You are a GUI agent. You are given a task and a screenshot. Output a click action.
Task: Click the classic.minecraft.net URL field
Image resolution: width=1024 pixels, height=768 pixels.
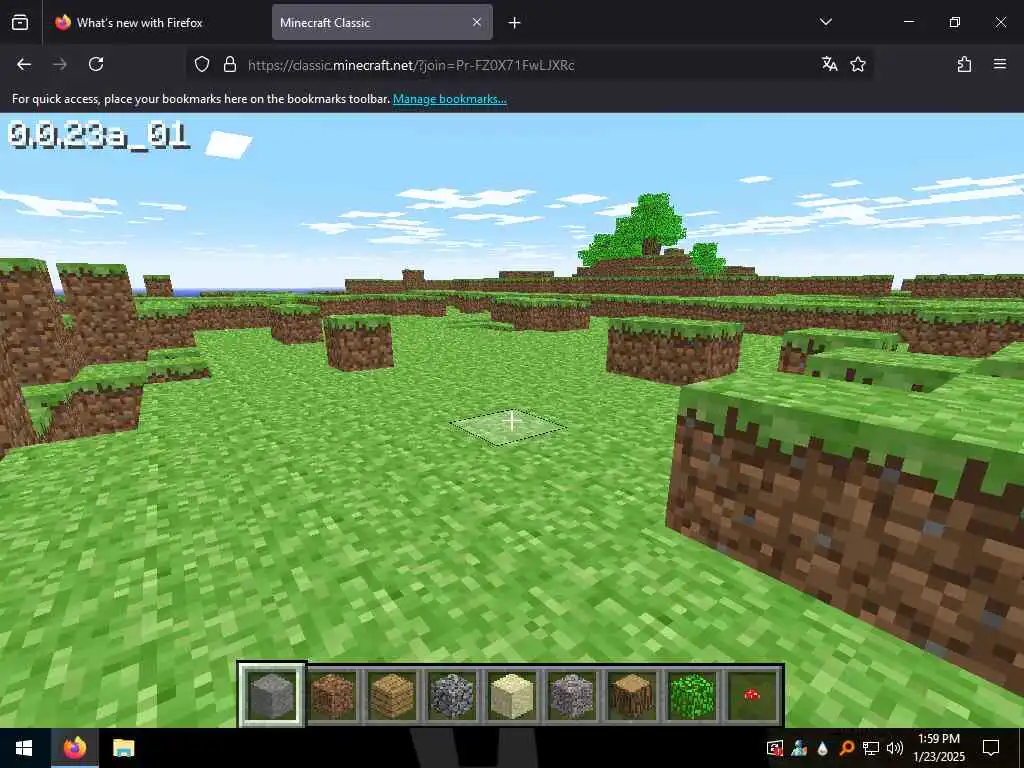(529, 65)
